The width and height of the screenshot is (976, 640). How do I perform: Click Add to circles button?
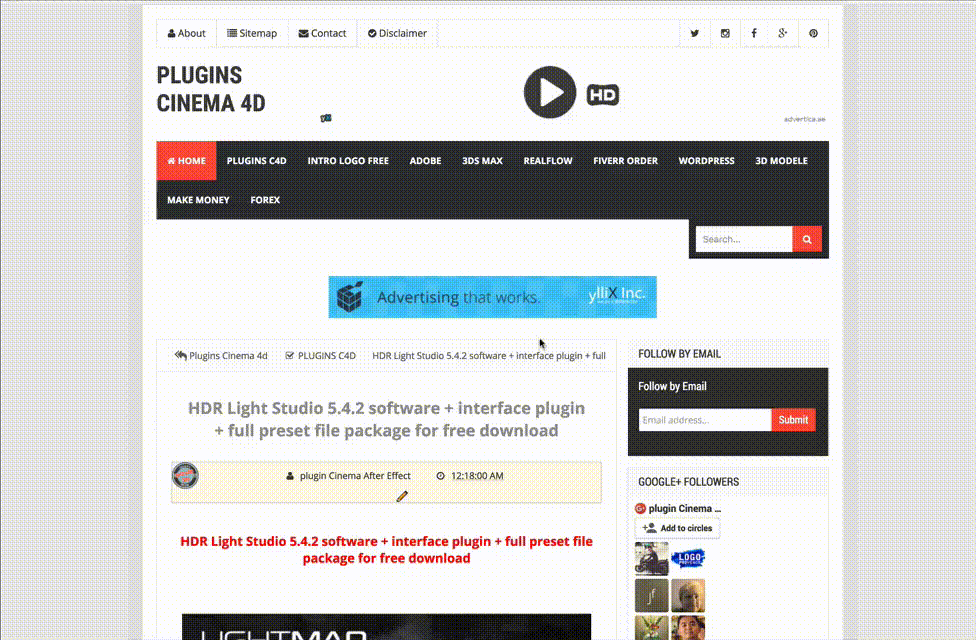677,528
